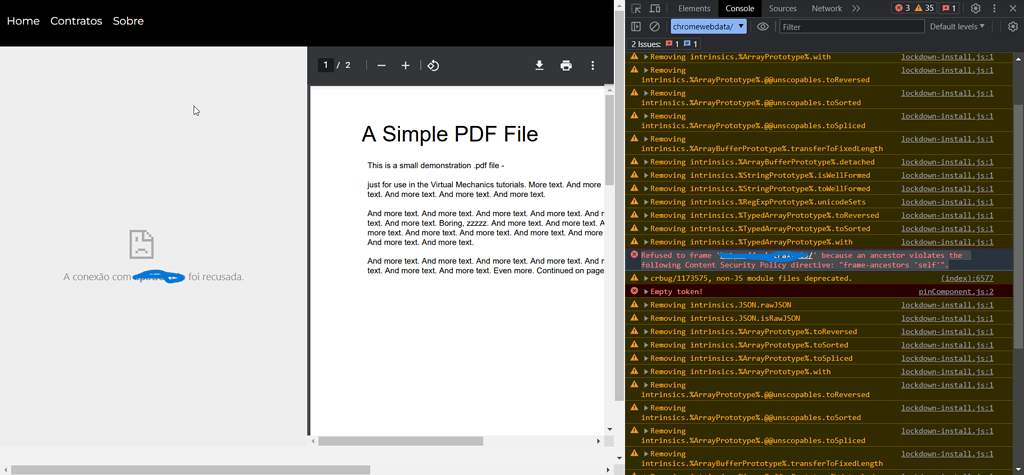
Task: Open the pinComponent.js:2 source link
Action: point(955,292)
